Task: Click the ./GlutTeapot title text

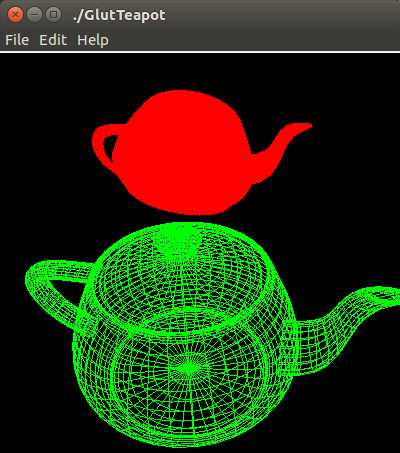Action: click(x=119, y=15)
